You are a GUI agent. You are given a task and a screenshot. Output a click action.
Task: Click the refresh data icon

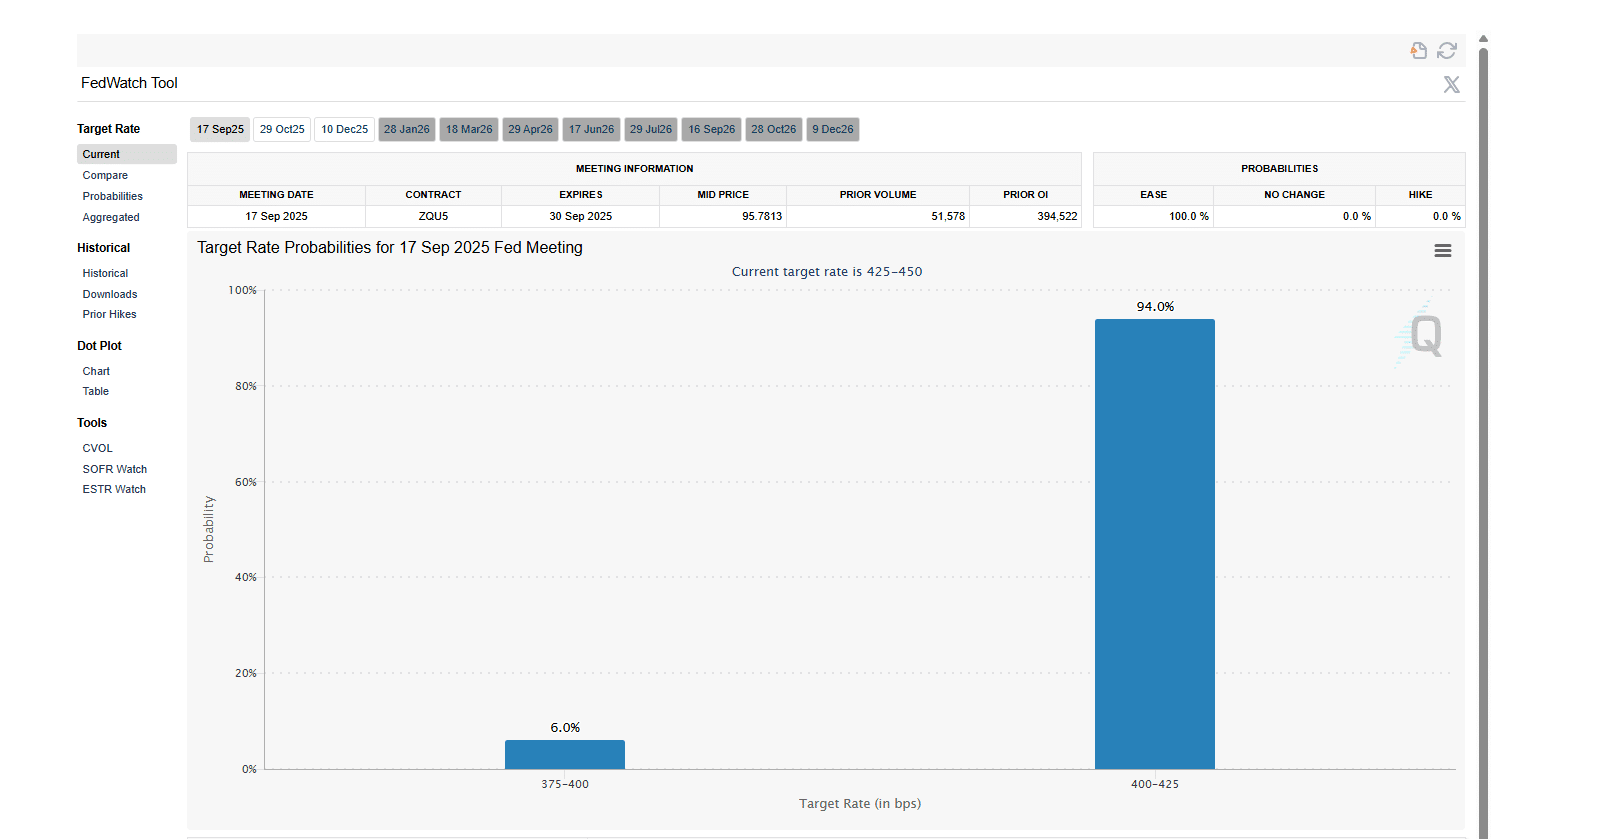click(x=1447, y=50)
